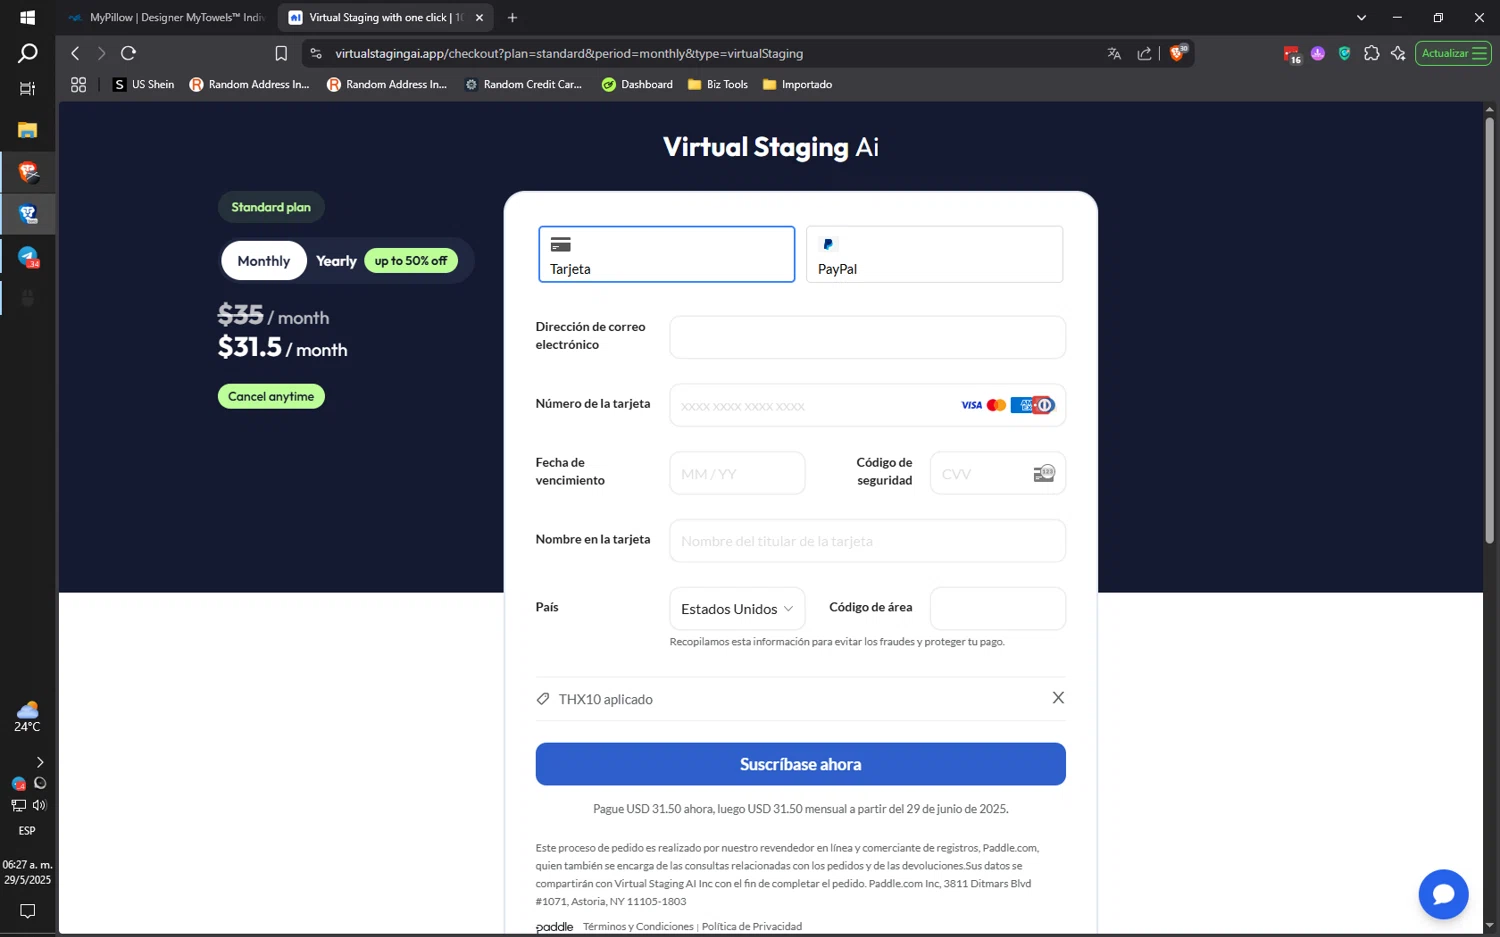The height and width of the screenshot is (937, 1500).
Task: Open the Política de Privacidad link
Action: [752, 926]
